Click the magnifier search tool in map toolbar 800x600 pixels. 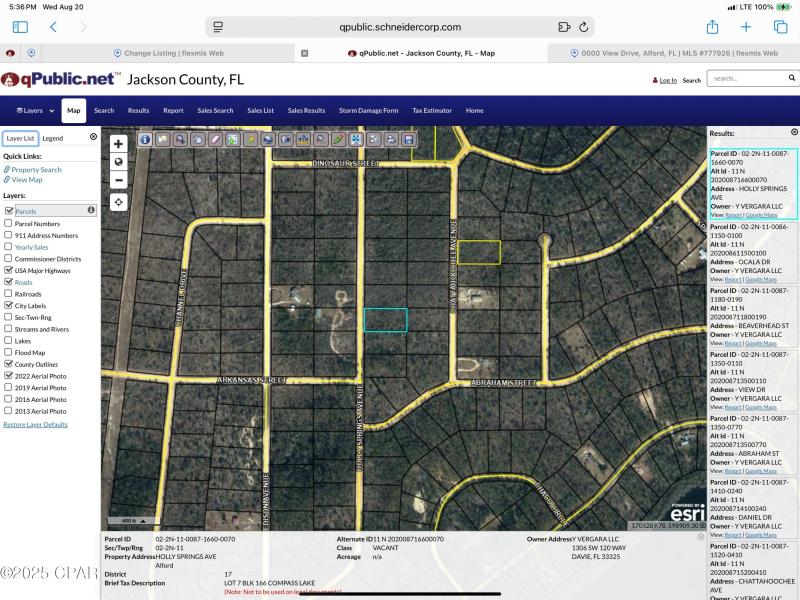tap(321, 139)
